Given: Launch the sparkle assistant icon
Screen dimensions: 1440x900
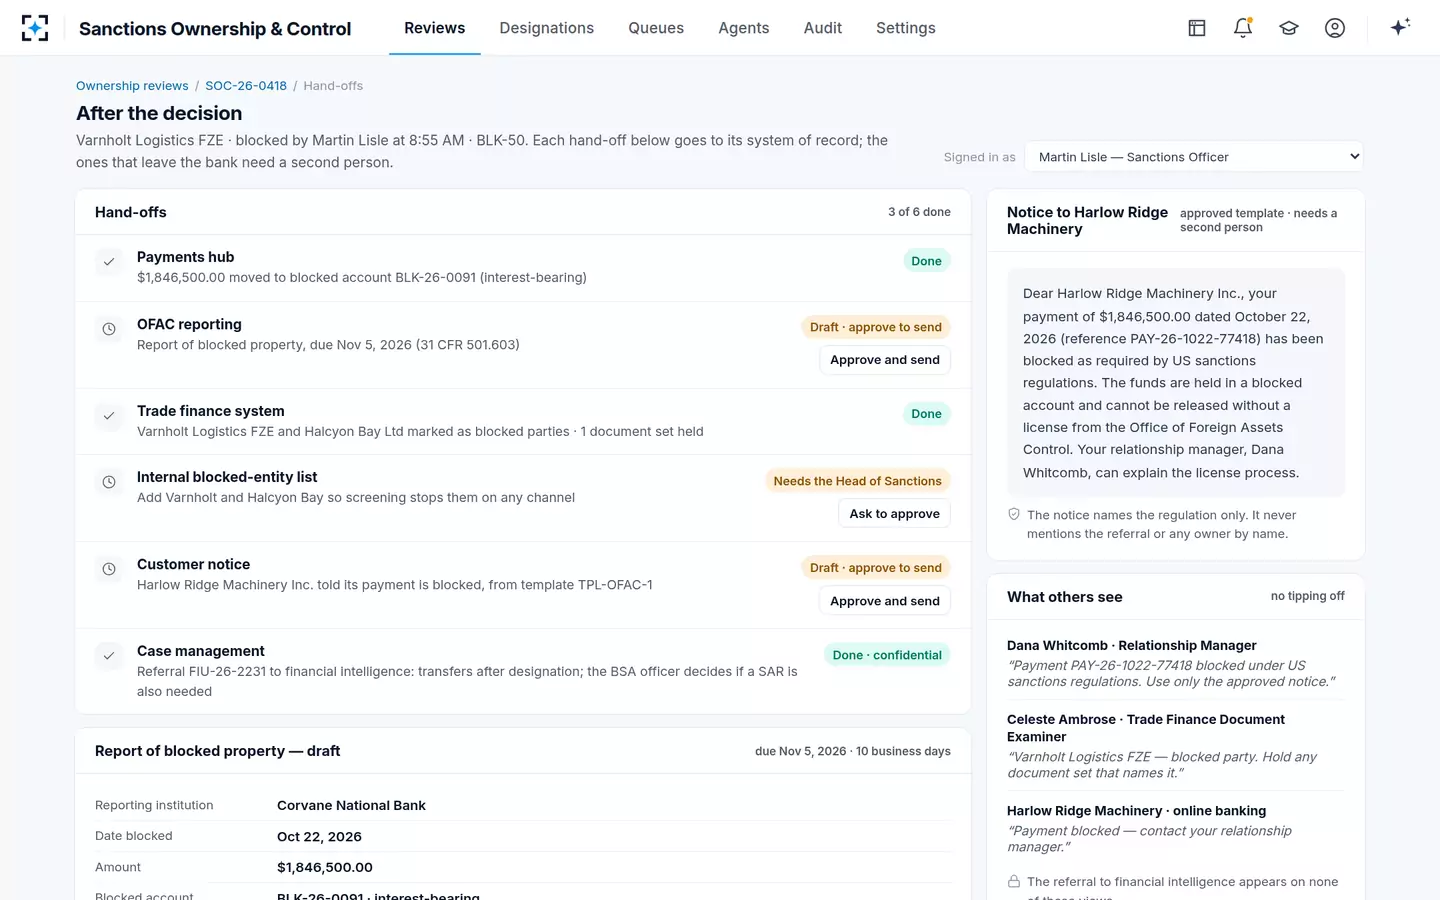Looking at the screenshot, I should [x=1400, y=27].
